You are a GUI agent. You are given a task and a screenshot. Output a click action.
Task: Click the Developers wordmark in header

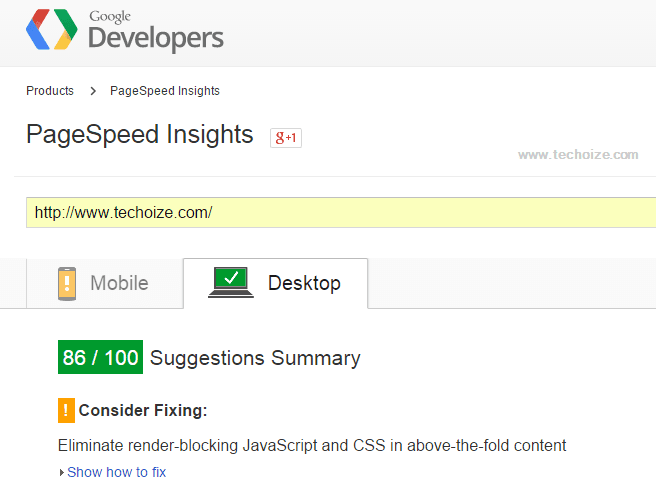click(x=156, y=38)
